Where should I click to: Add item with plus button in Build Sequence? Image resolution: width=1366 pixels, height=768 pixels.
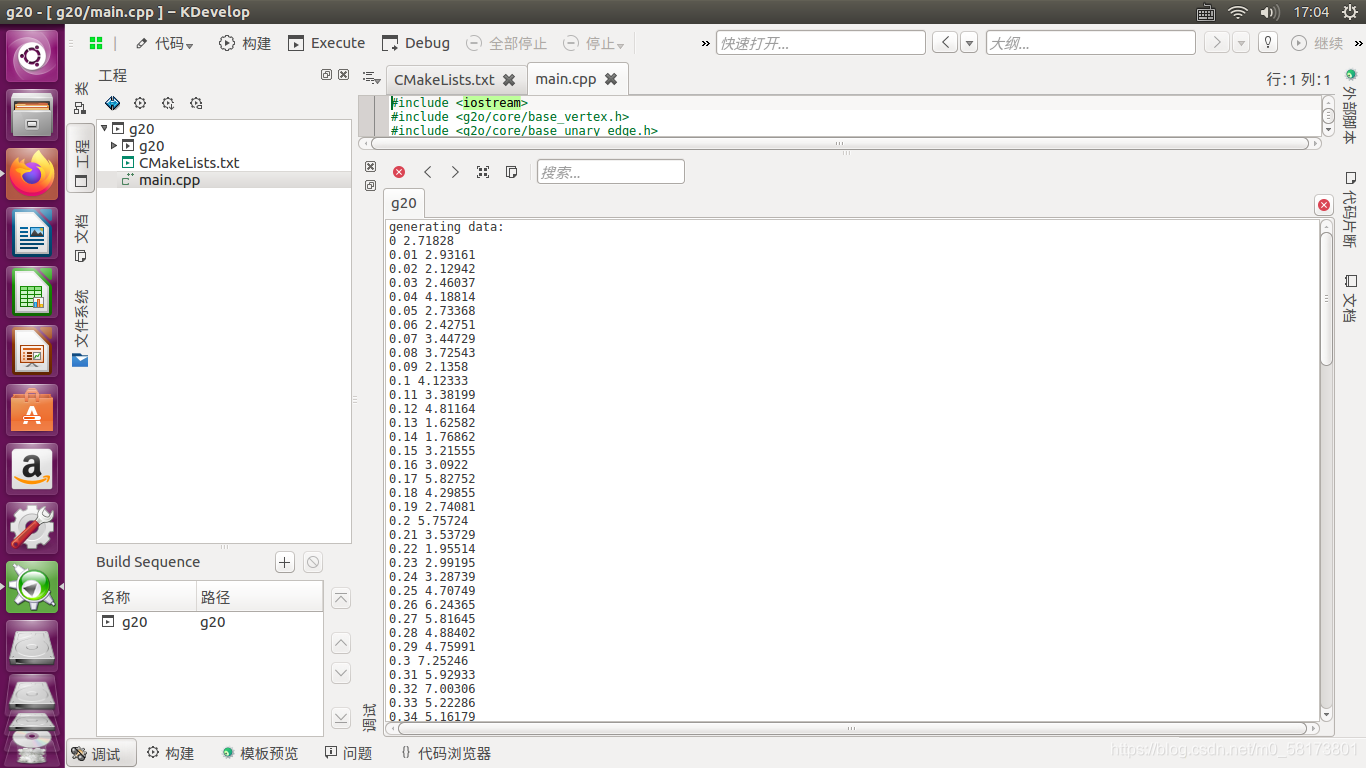click(285, 562)
